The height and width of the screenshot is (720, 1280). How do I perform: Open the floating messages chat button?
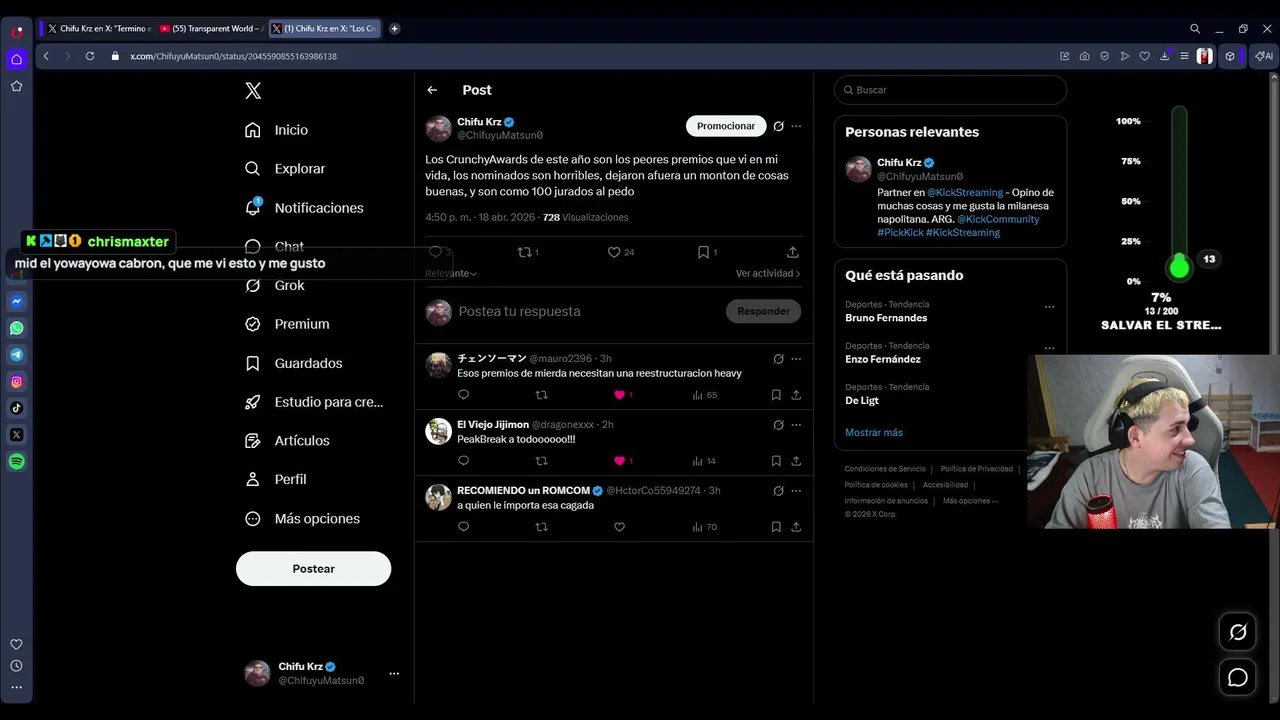click(1238, 677)
